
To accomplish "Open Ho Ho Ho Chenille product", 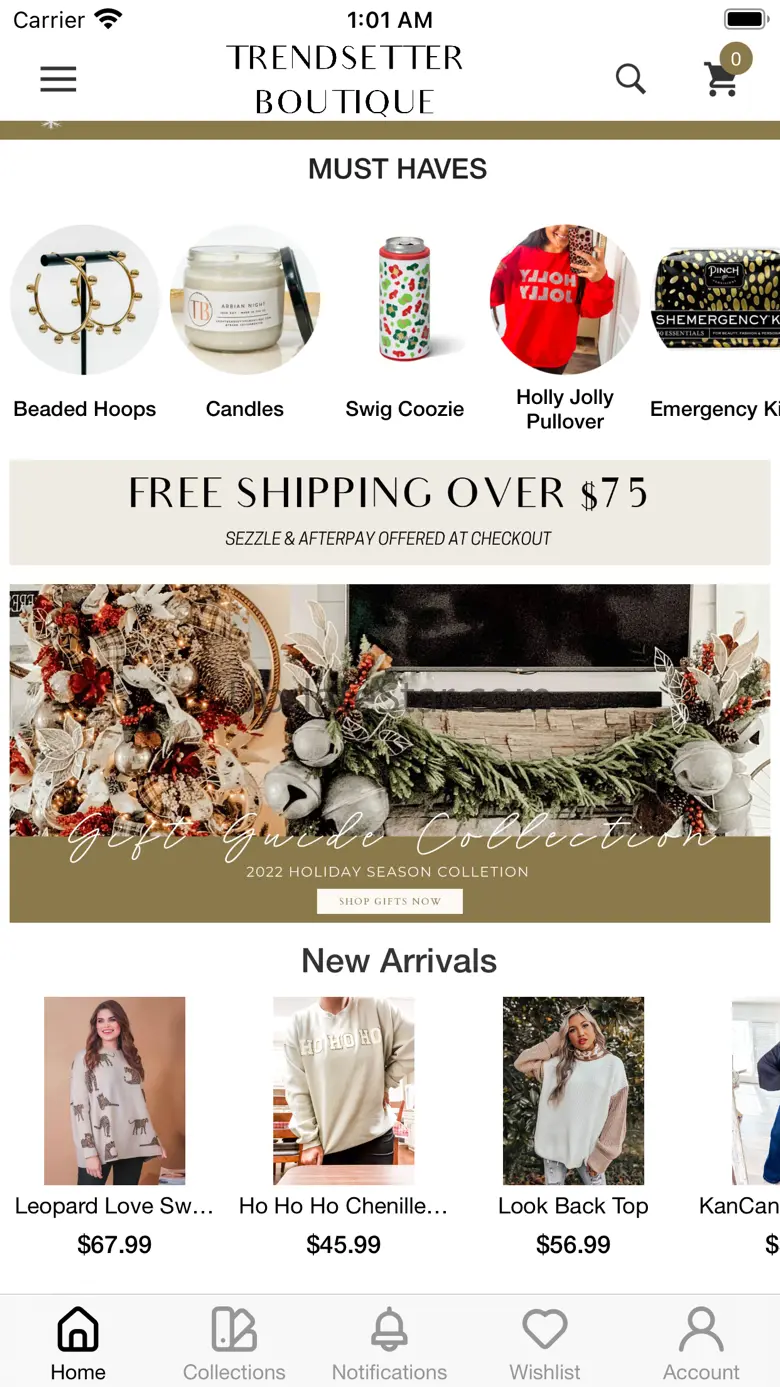I will (x=344, y=1091).
